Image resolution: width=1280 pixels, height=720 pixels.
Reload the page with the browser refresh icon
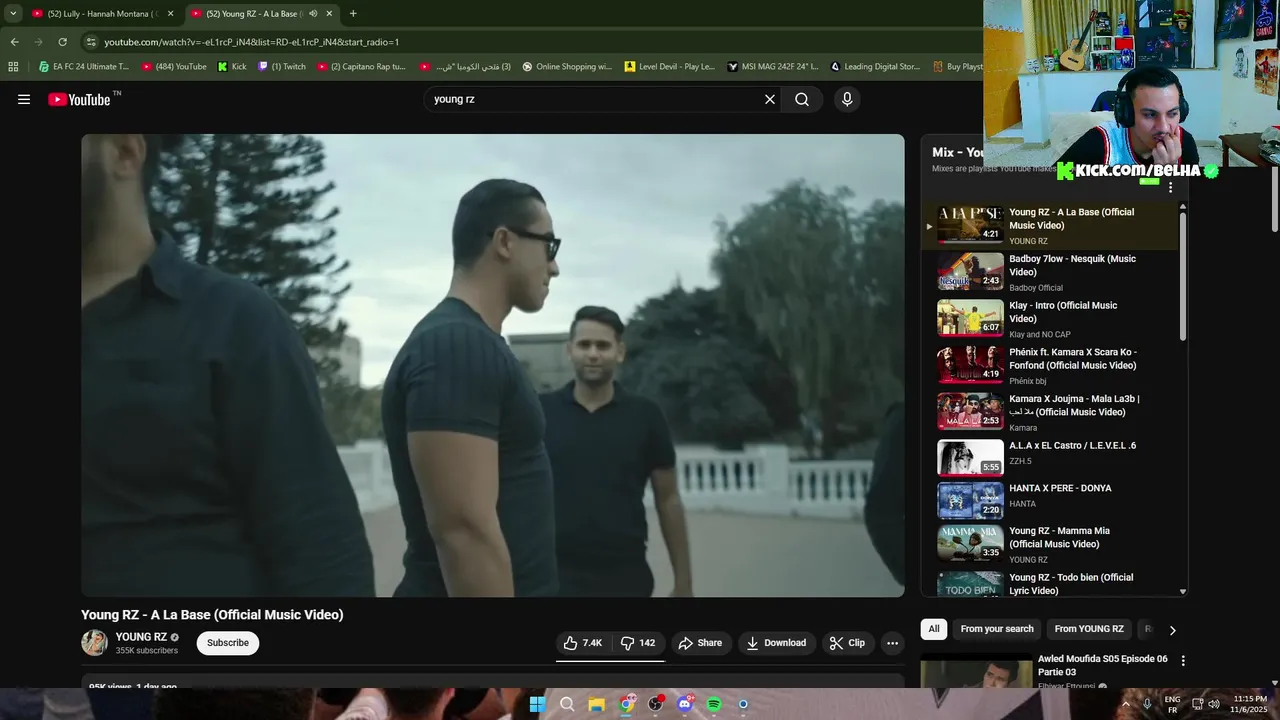point(62,42)
